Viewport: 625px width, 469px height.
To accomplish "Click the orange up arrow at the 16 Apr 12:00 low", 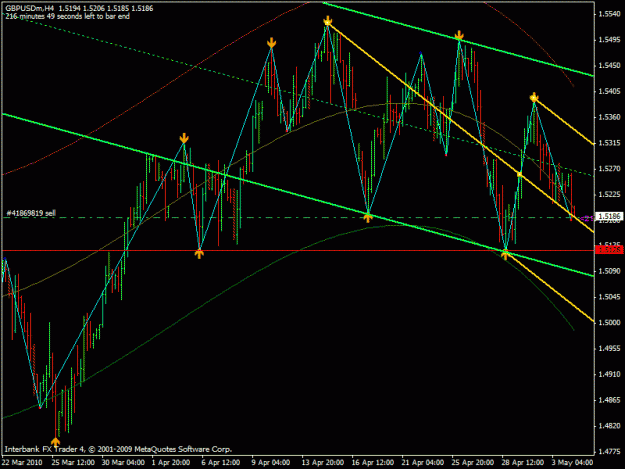I will click(x=368, y=217).
